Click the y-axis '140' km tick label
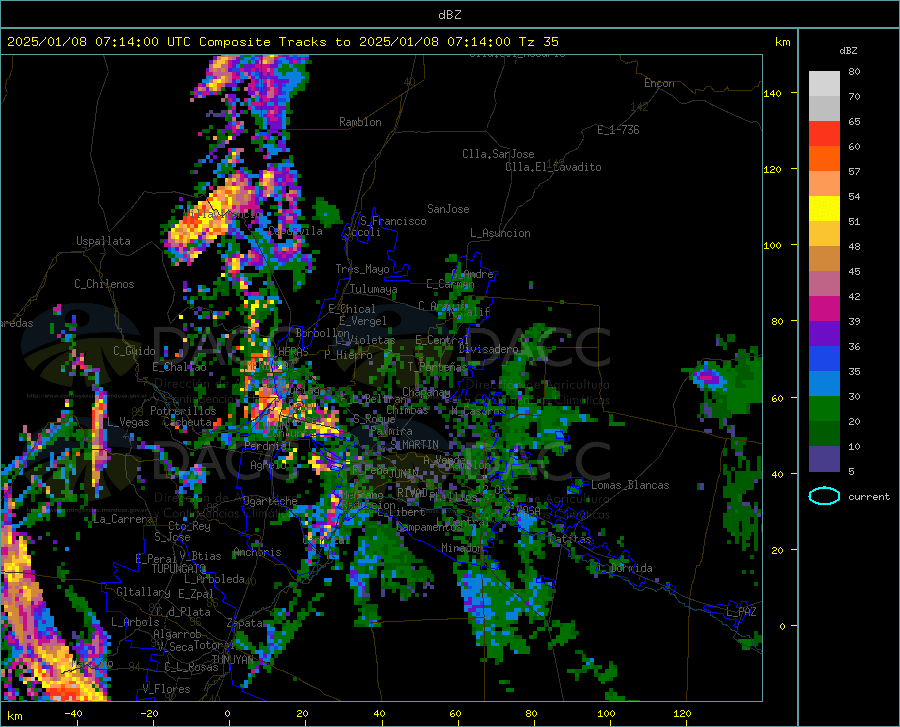The height and width of the screenshot is (727, 900). (x=772, y=93)
